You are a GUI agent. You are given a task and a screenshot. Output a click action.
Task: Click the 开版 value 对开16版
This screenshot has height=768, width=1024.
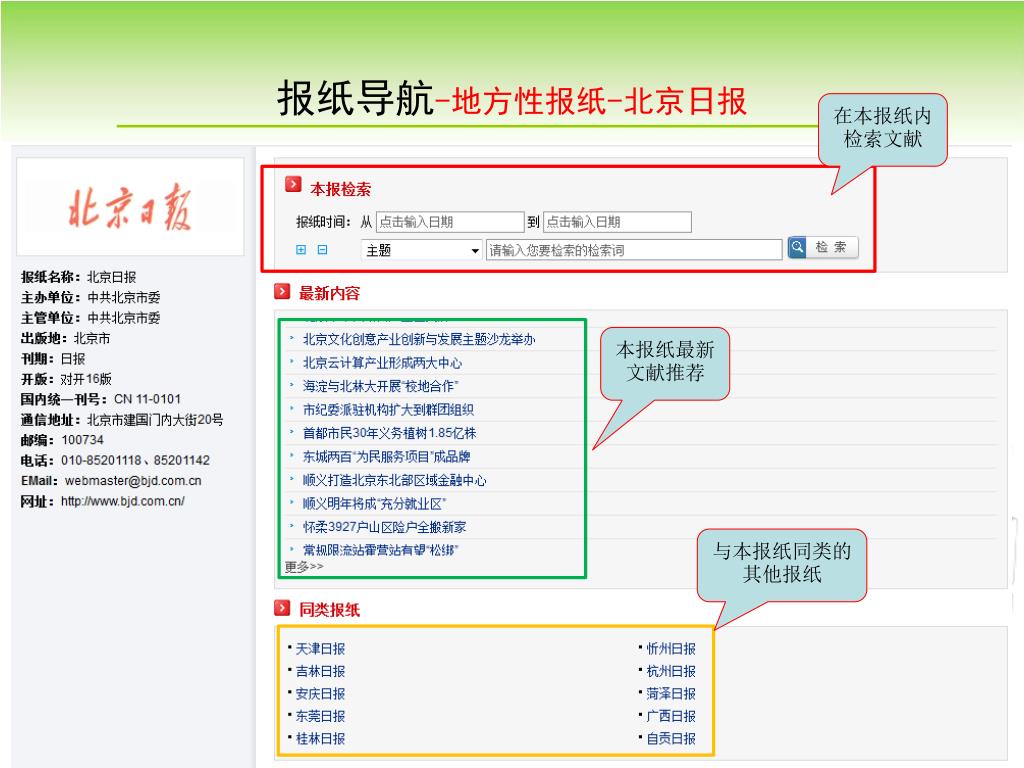click(x=86, y=379)
